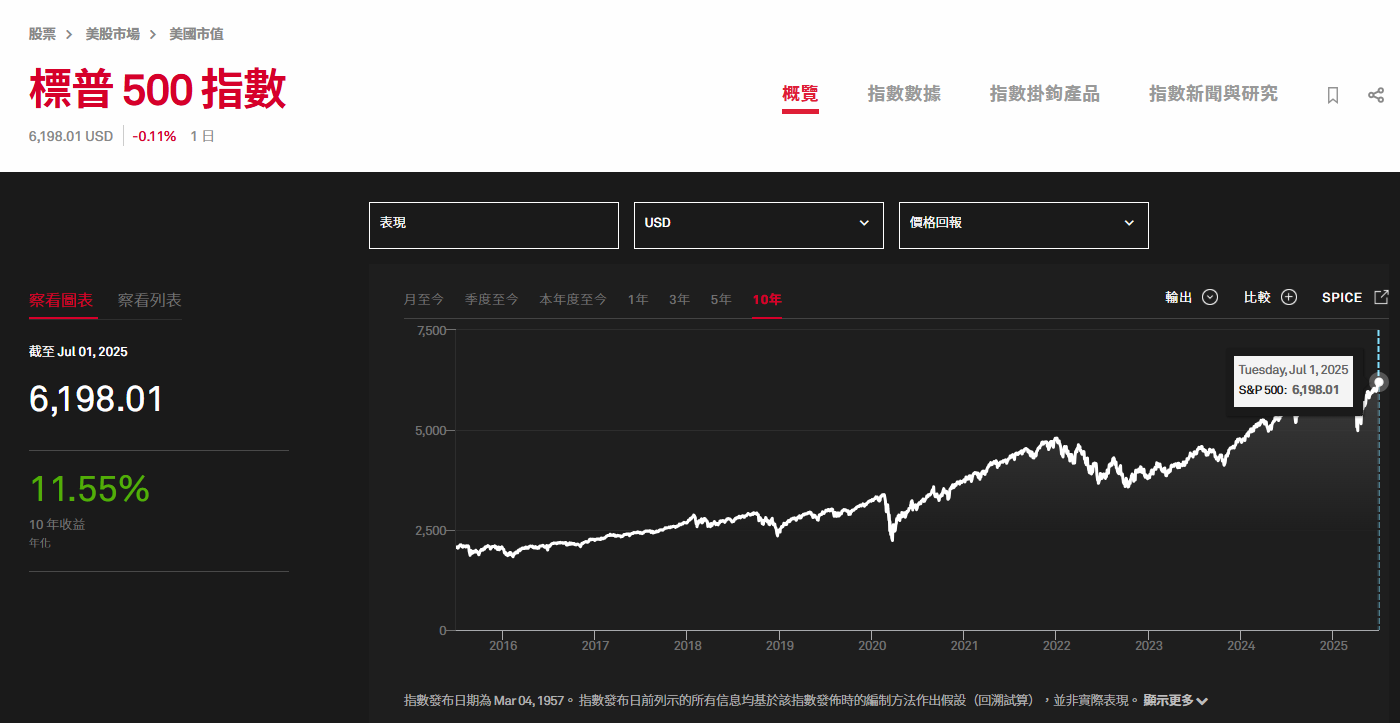Viewport: 1400px width, 723px height.
Task: Click the 標普 500 指數 page title
Action: click(158, 90)
